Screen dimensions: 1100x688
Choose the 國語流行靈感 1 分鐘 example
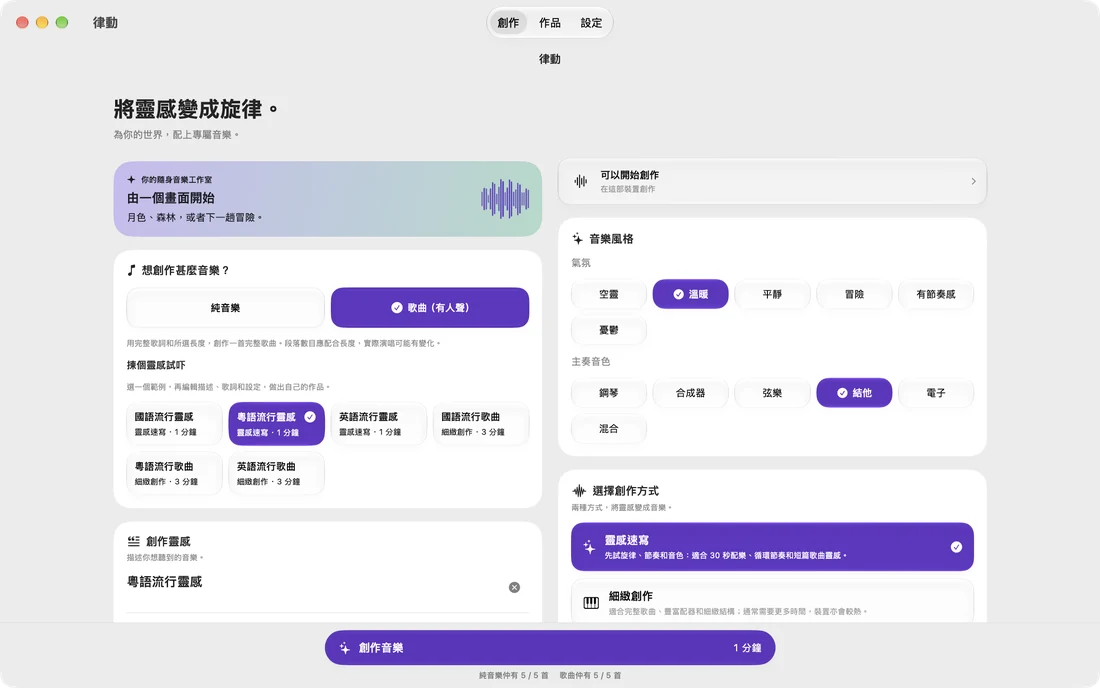click(174, 424)
